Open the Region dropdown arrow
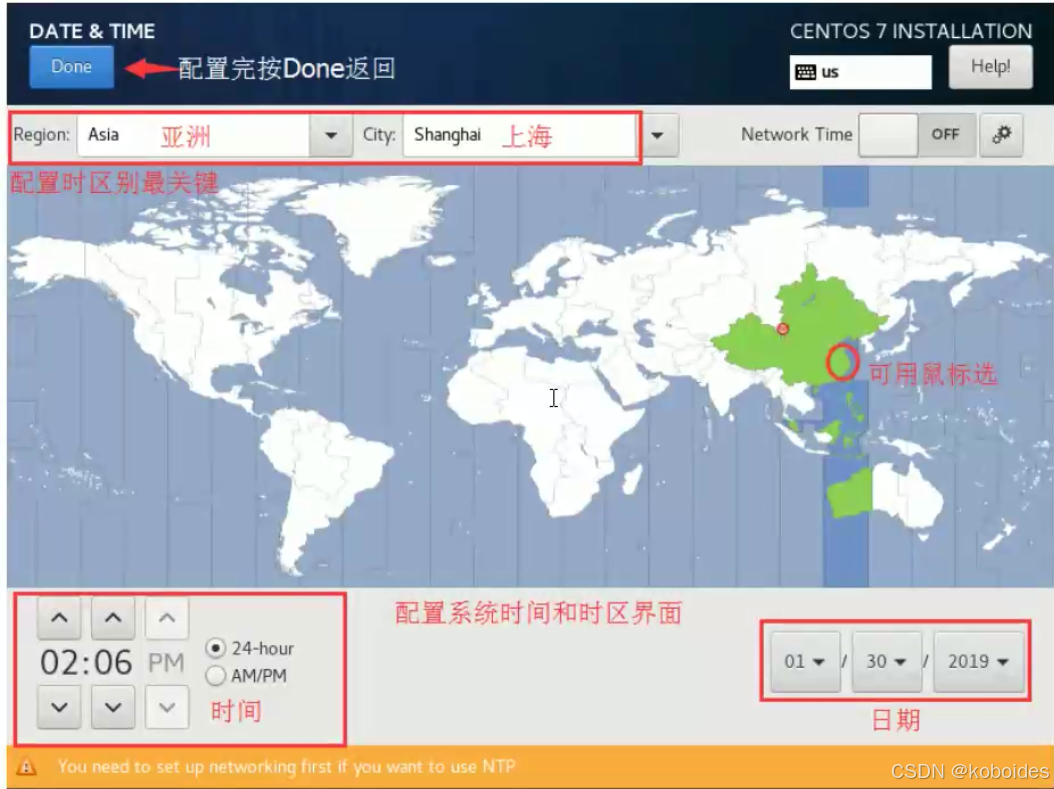 coord(331,135)
